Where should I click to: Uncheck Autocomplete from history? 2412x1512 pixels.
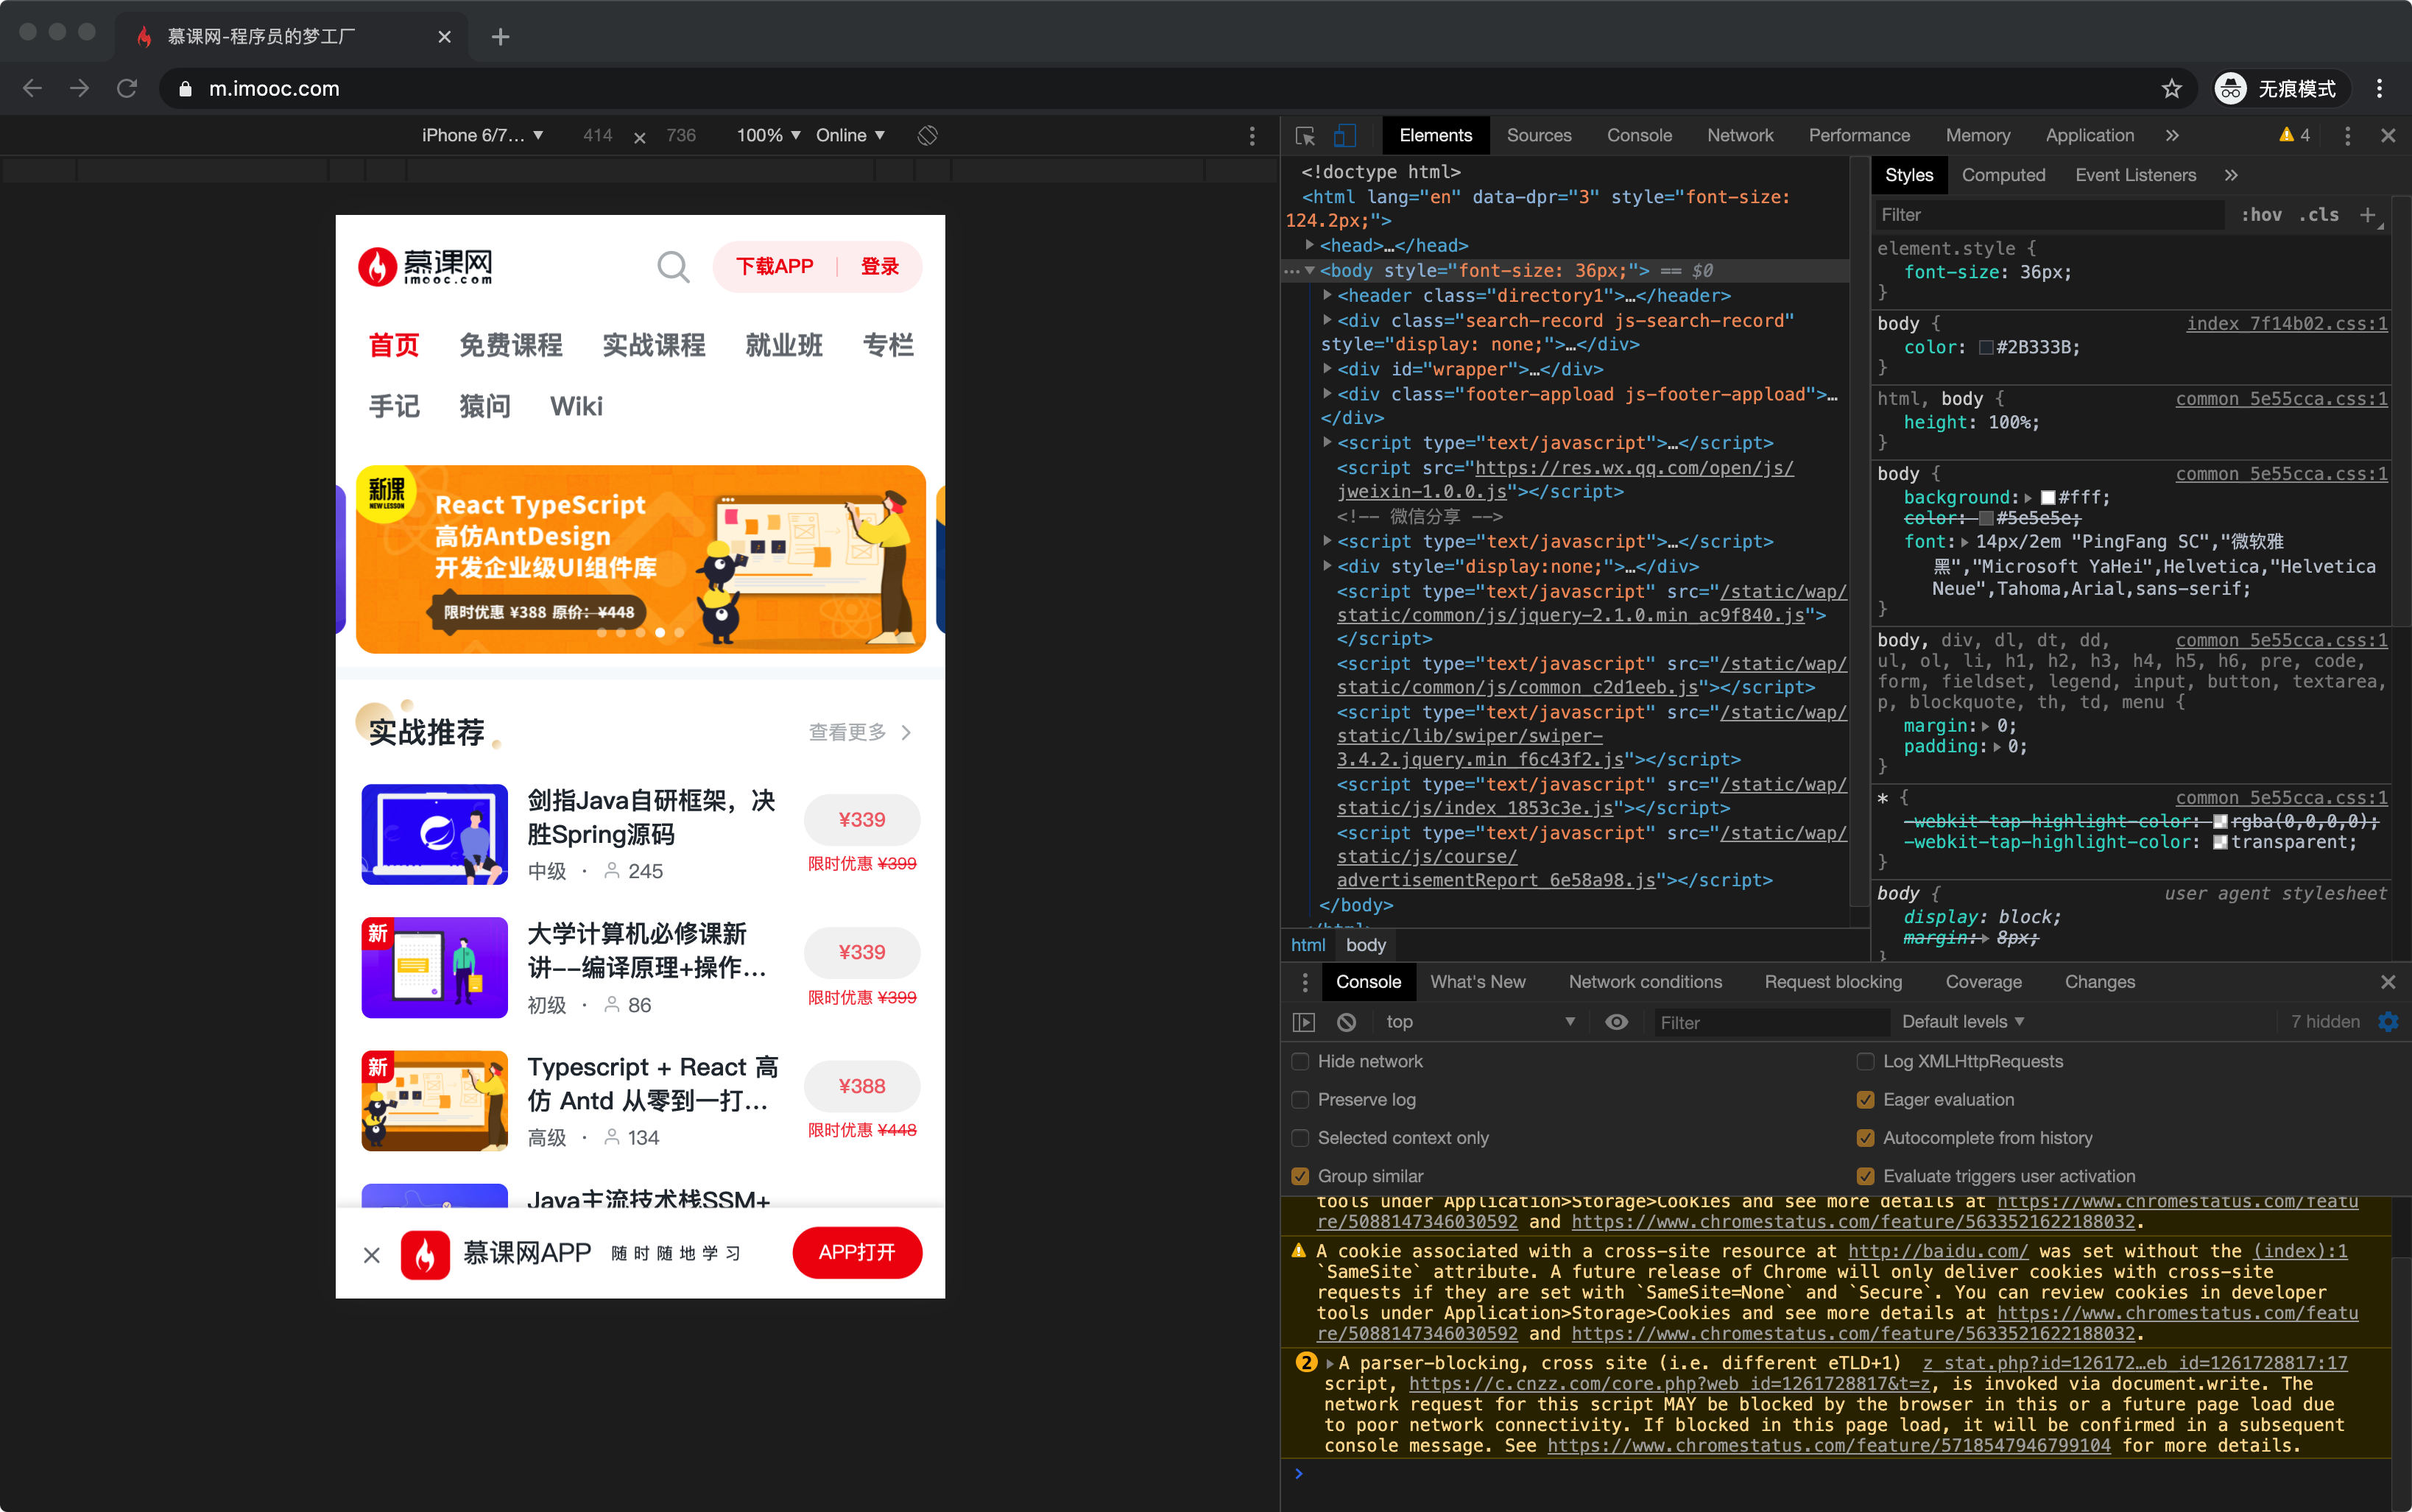coord(1865,1137)
